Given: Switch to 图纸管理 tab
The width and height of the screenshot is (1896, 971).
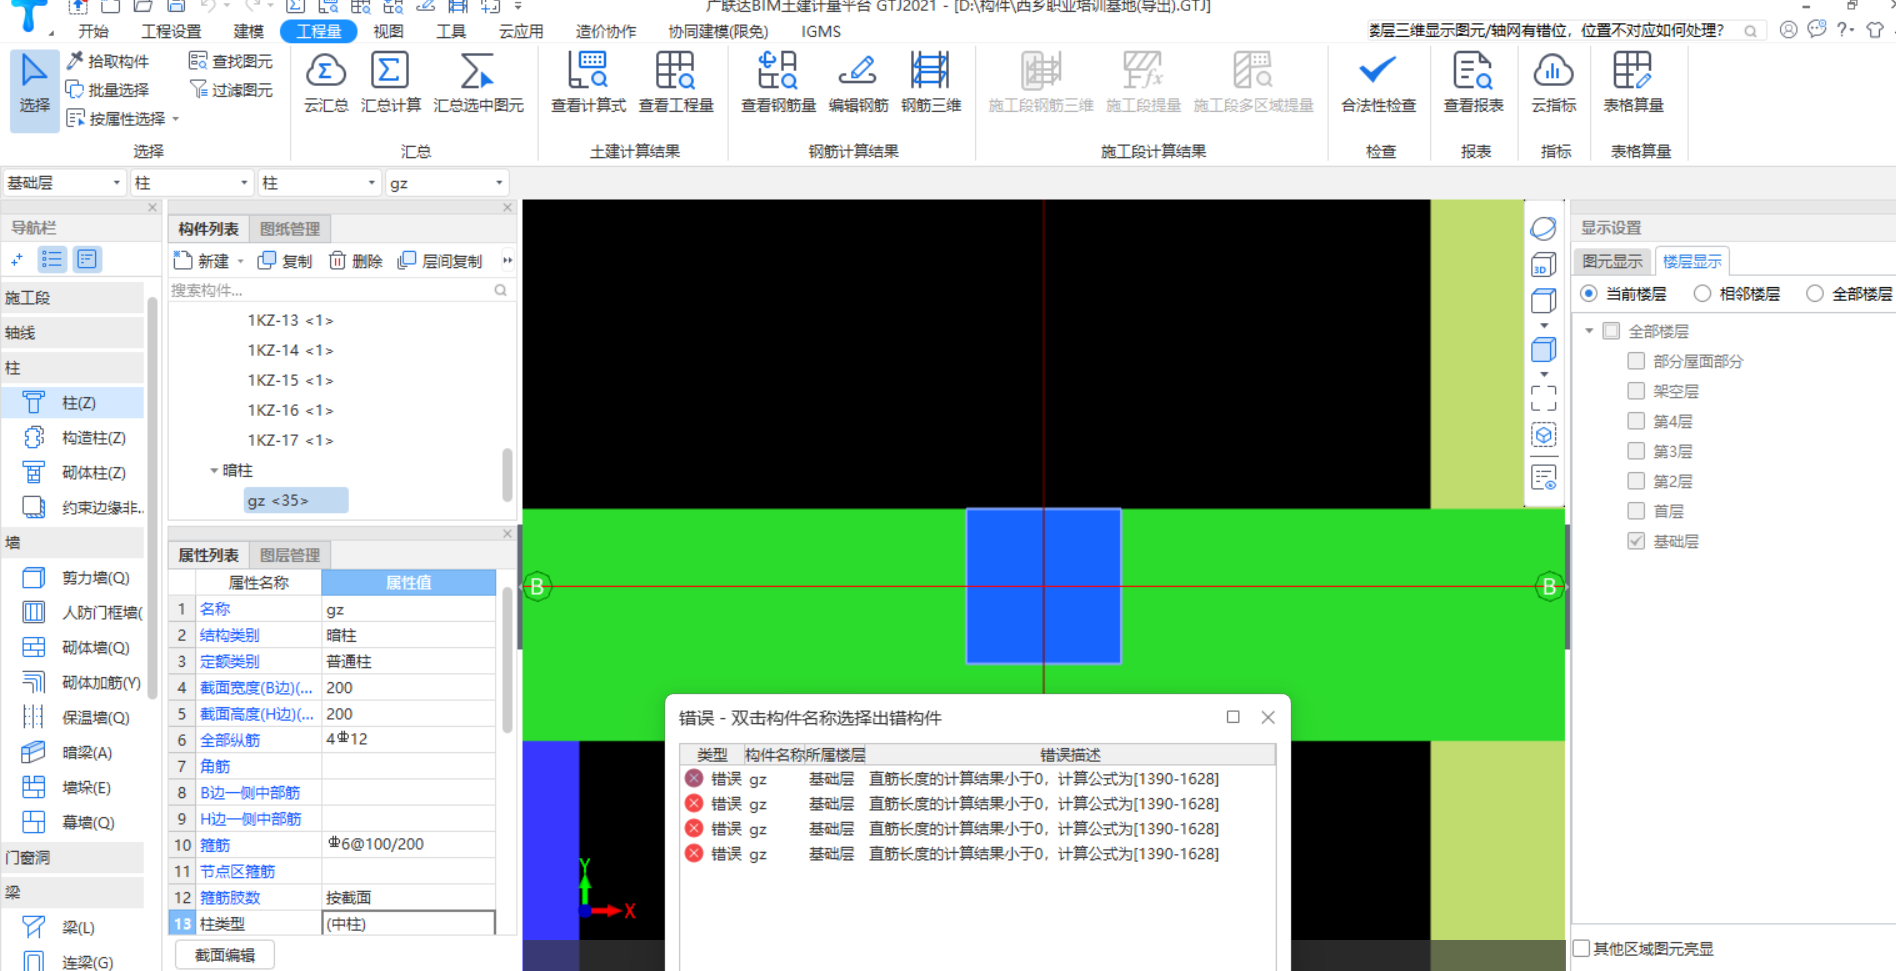Looking at the screenshot, I should [290, 229].
